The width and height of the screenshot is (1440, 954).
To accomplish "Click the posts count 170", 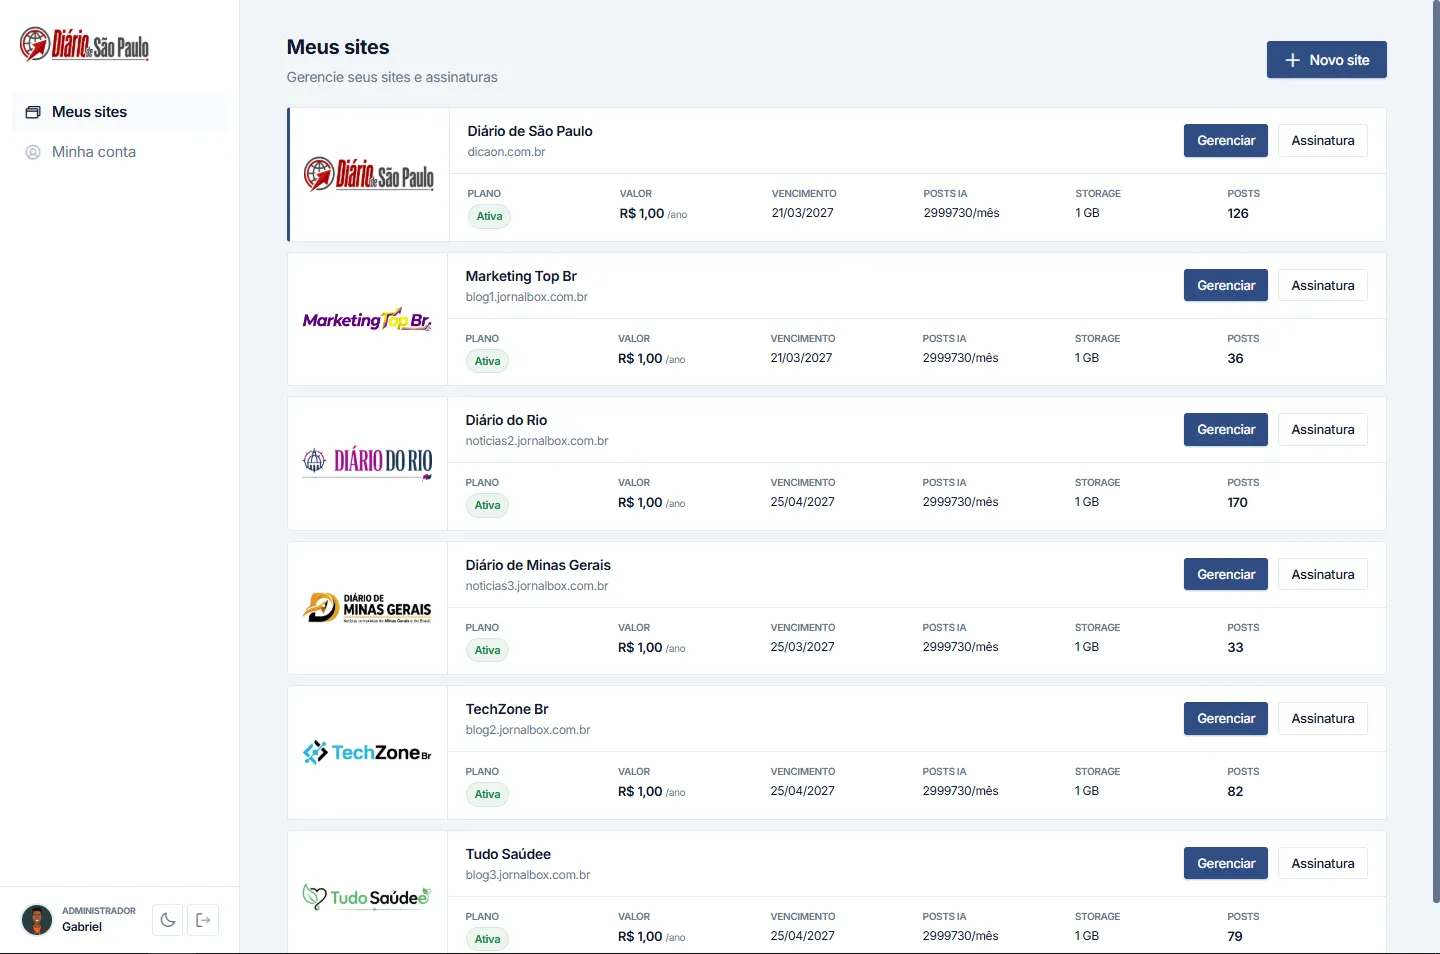I will [x=1238, y=502].
